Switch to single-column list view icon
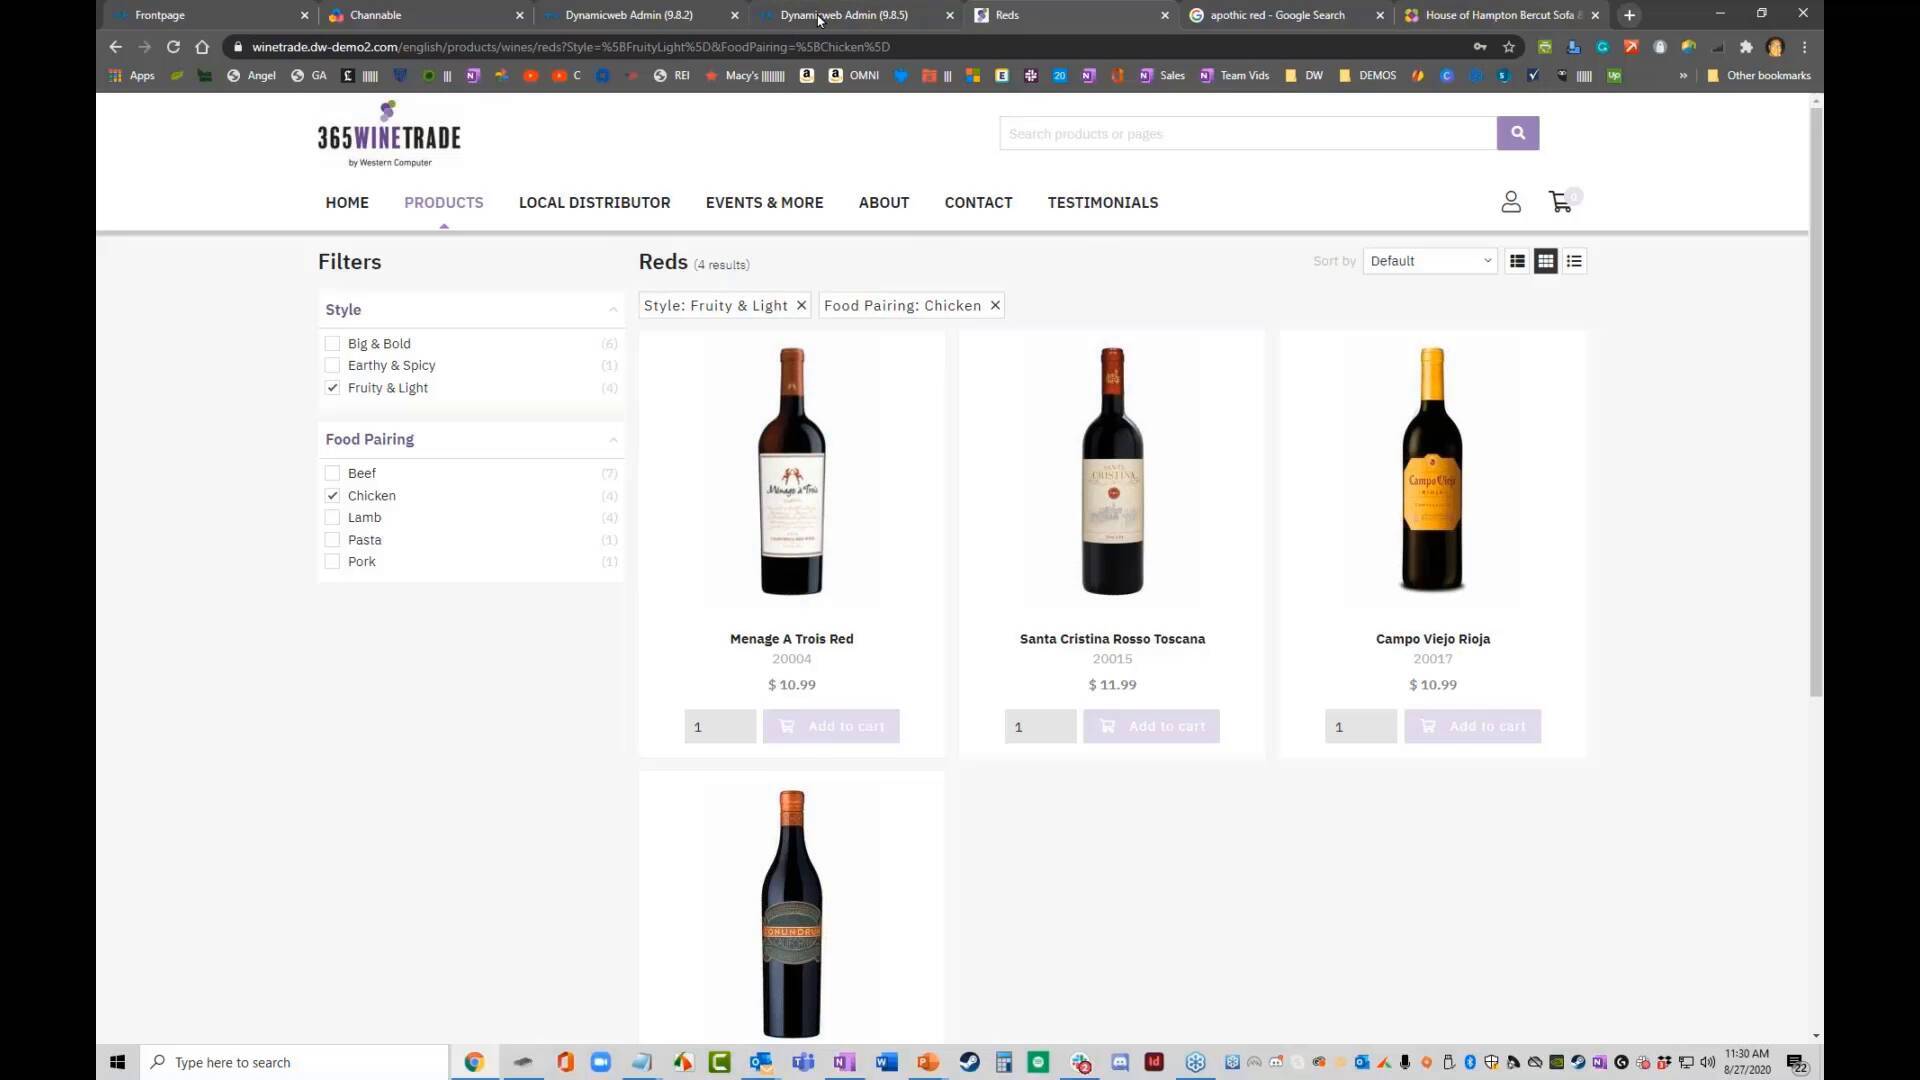Screen dimensions: 1920x1080 pos(1573,261)
